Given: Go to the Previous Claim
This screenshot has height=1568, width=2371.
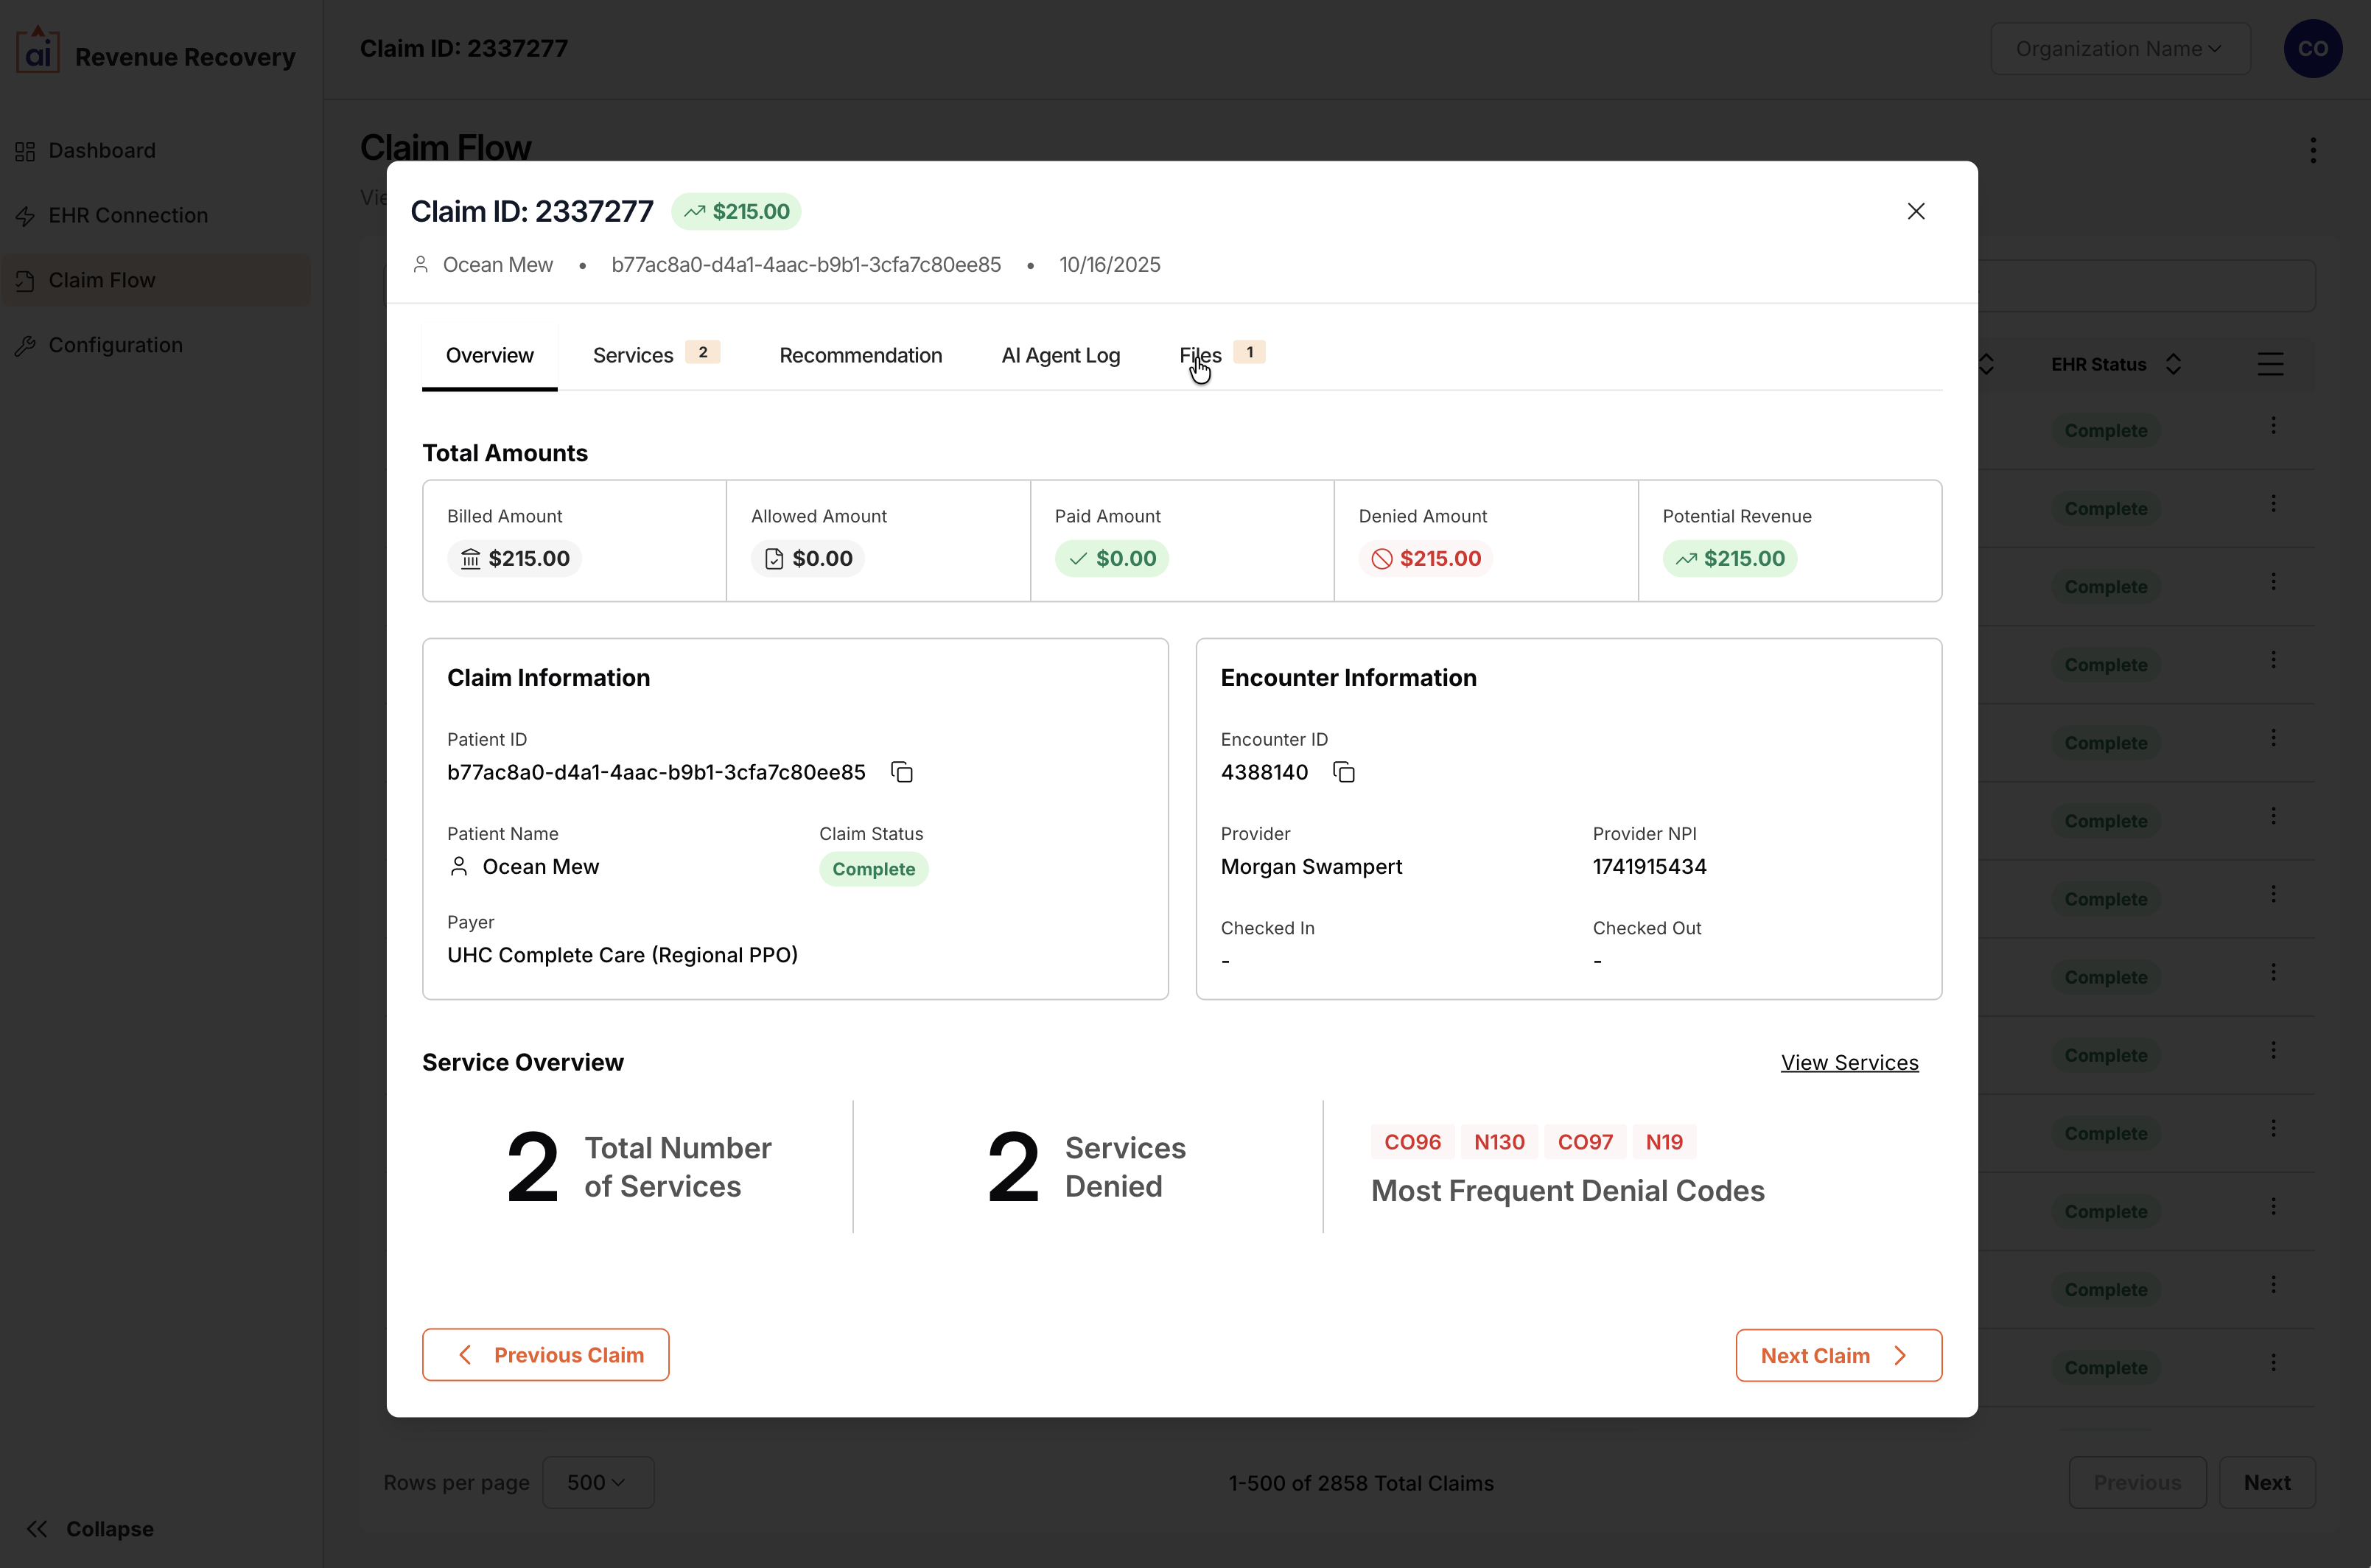Looking at the screenshot, I should [545, 1355].
